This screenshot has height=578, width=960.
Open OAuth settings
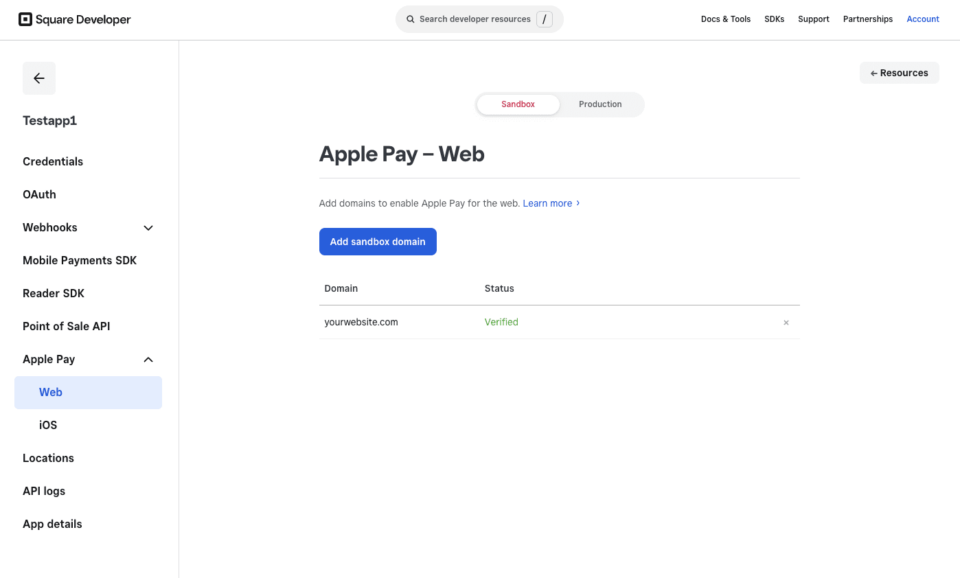pyautogui.click(x=39, y=195)
